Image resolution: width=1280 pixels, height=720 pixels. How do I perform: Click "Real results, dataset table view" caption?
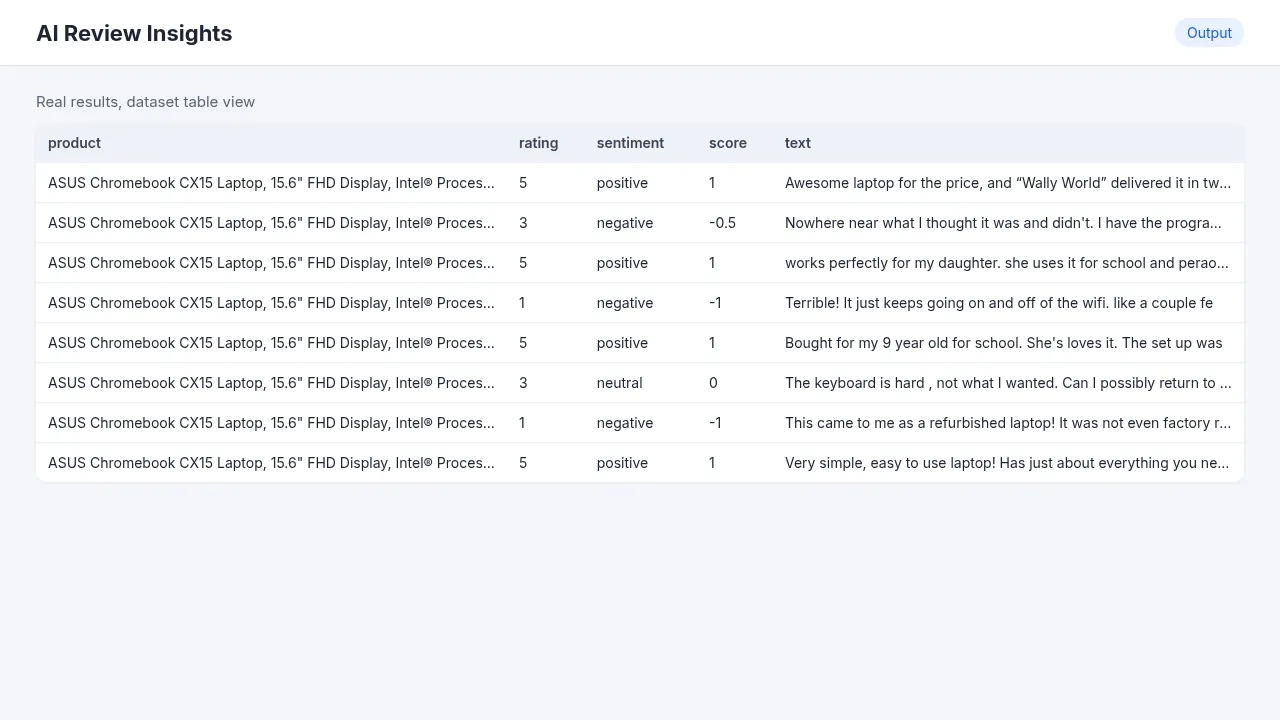point(145,102)
